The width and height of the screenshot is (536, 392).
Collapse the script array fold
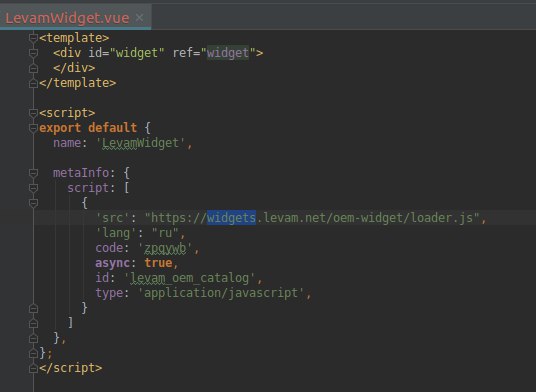click(33, 188)
